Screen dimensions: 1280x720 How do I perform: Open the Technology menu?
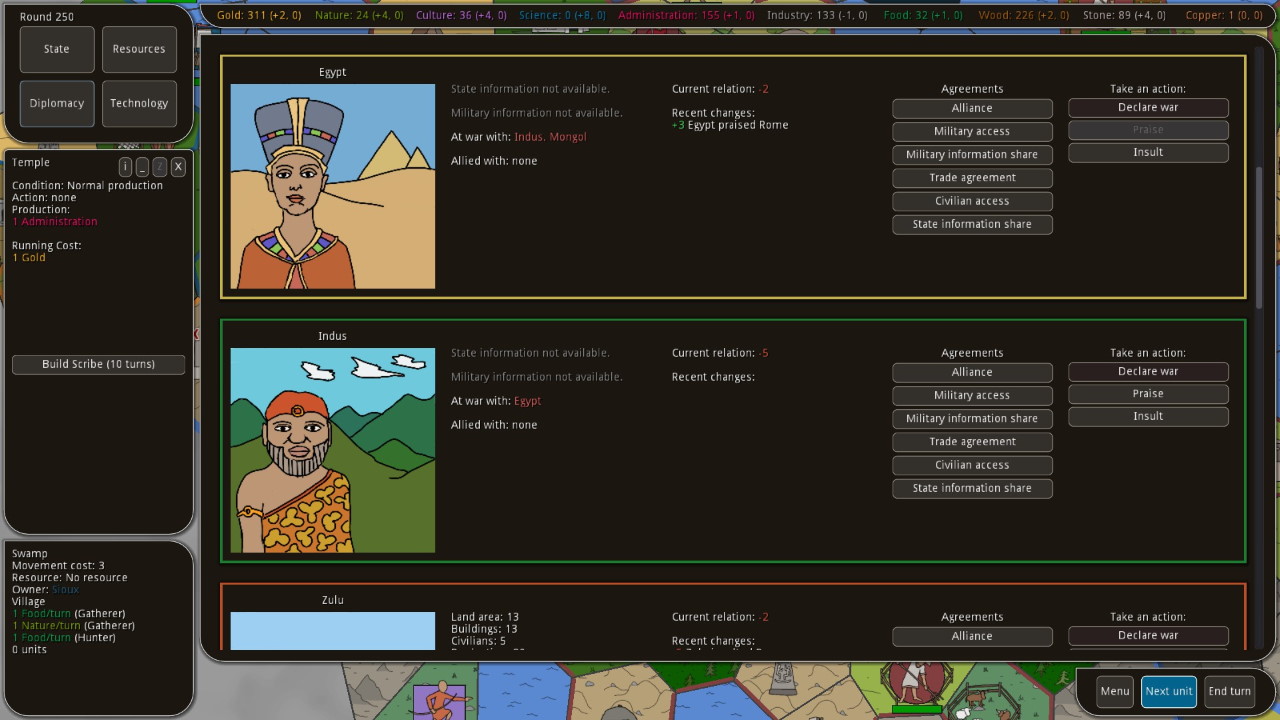(x=139, y=103)
